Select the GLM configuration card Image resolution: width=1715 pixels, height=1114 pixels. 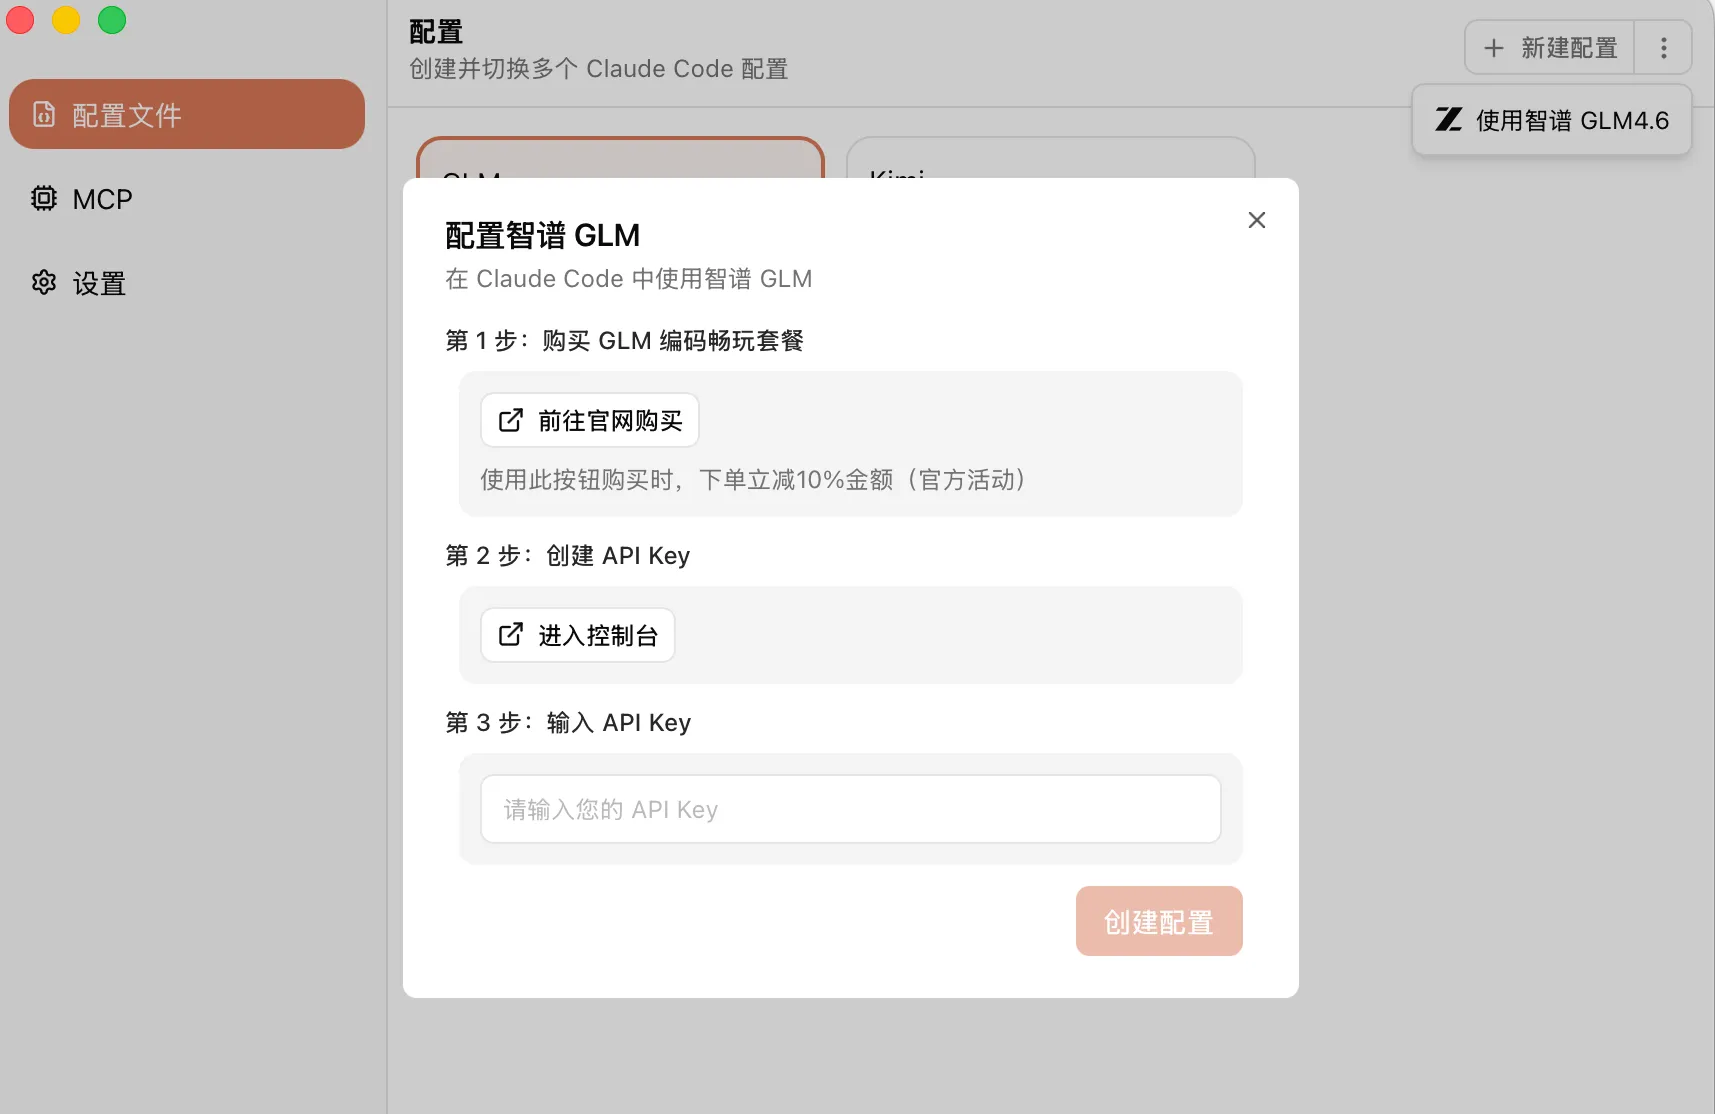[x=620, y=158]
